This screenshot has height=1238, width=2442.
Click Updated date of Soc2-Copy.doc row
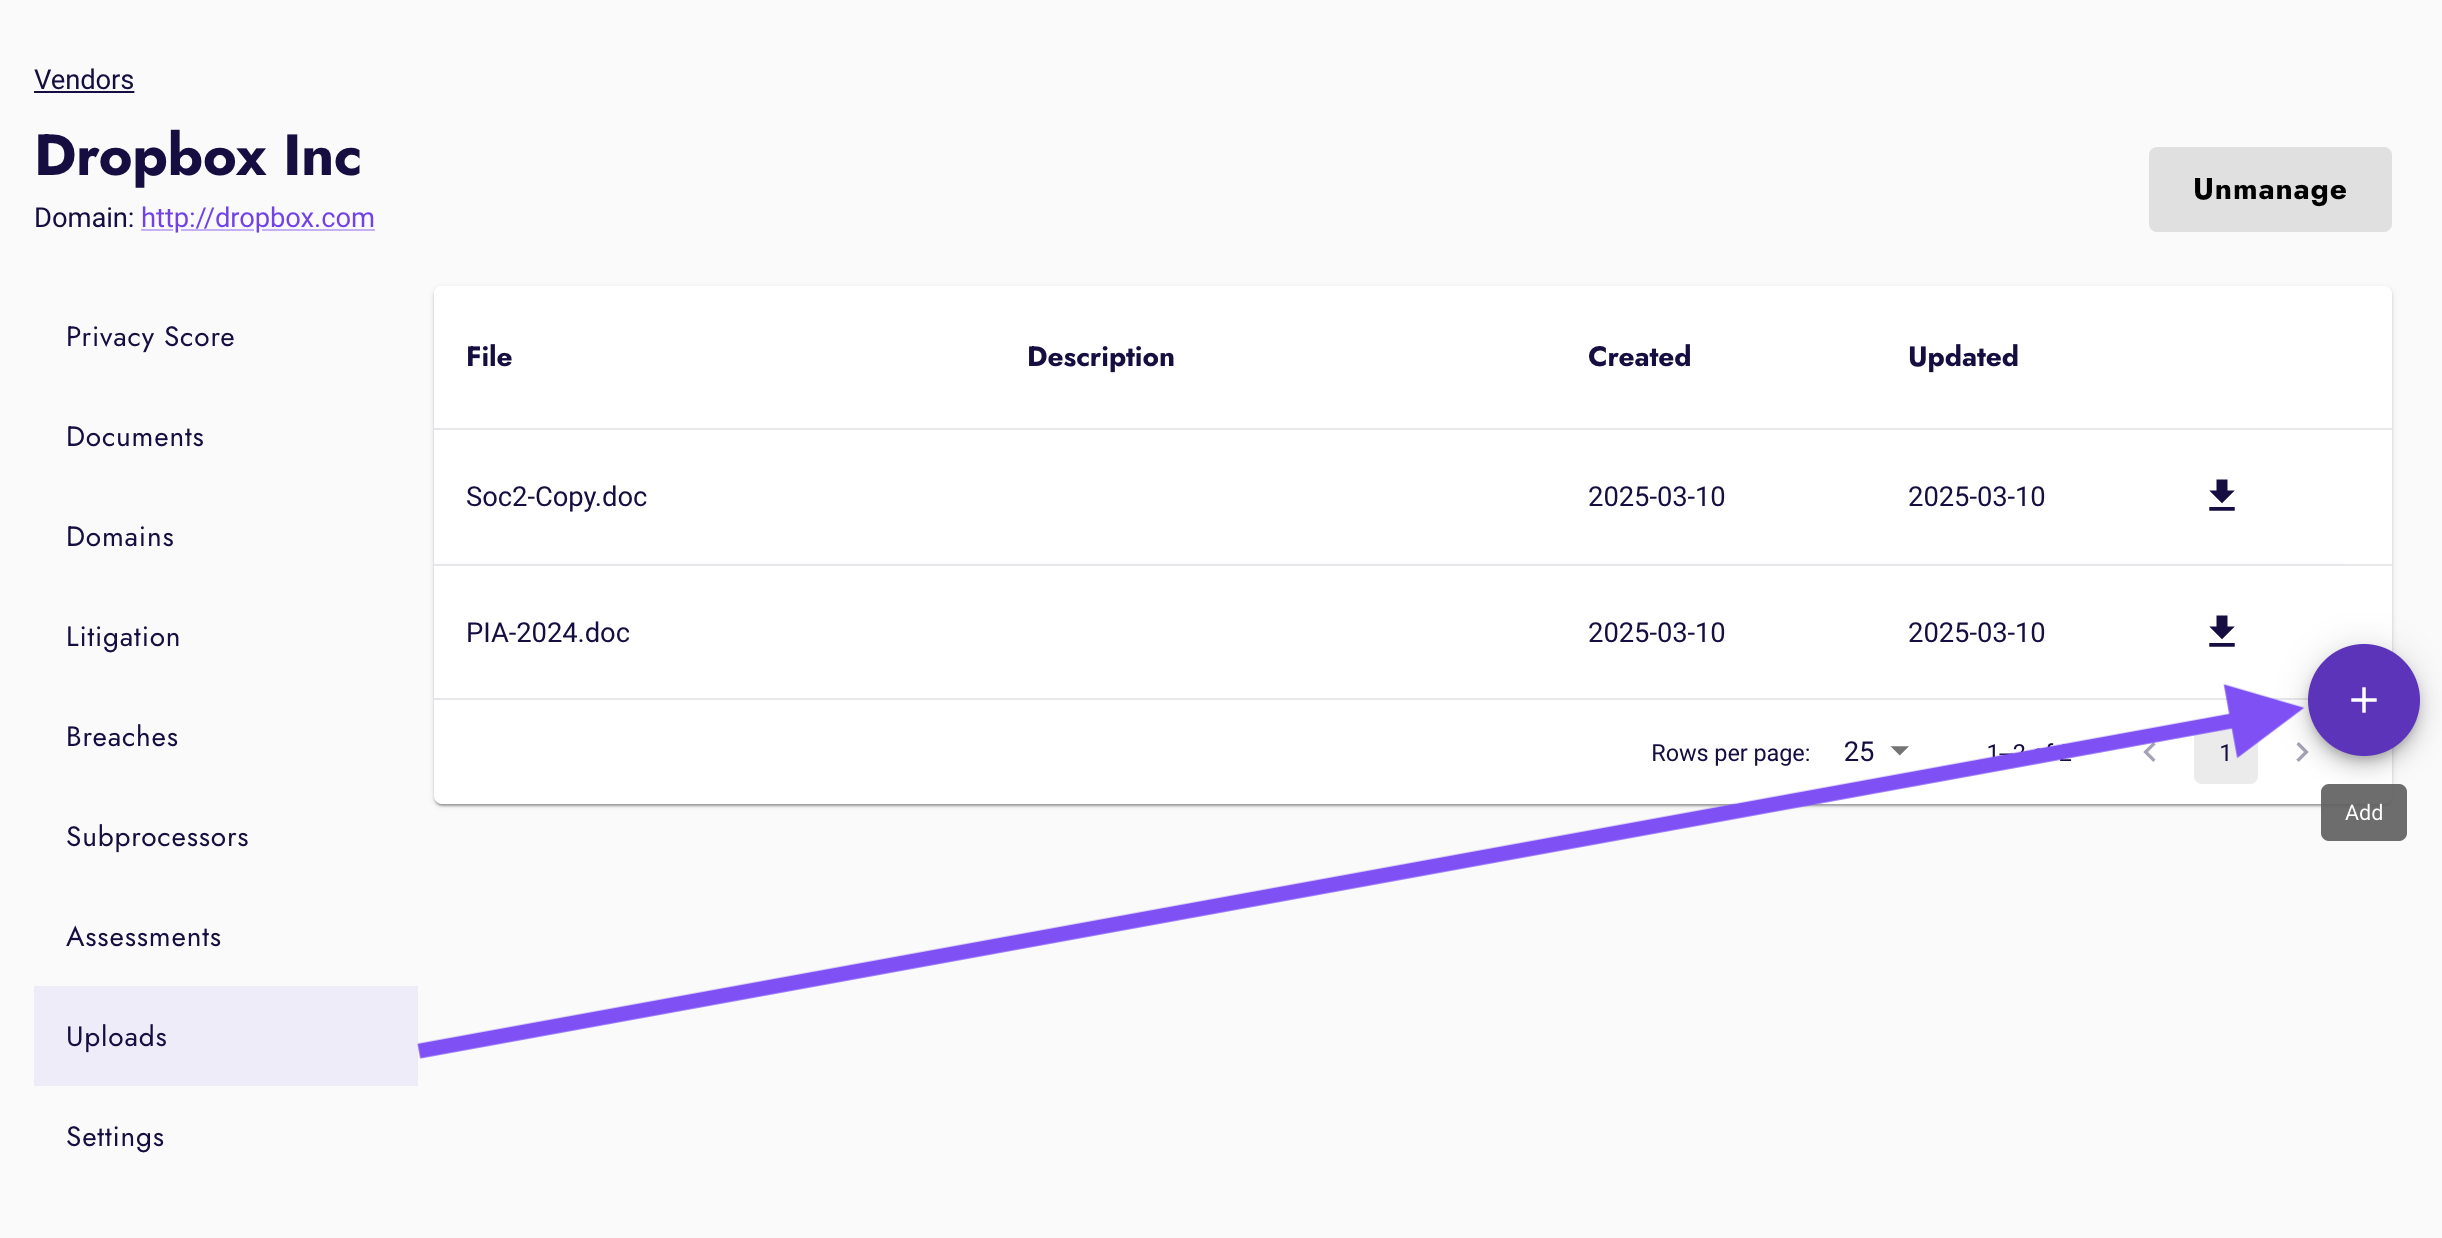click(x=1976, y=497)
